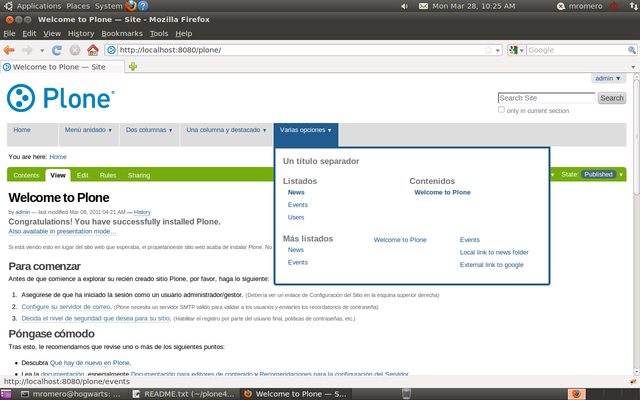Go to the Firefox home page icon
The height and width of the screenshot is (400, 640).
[93, 50]
